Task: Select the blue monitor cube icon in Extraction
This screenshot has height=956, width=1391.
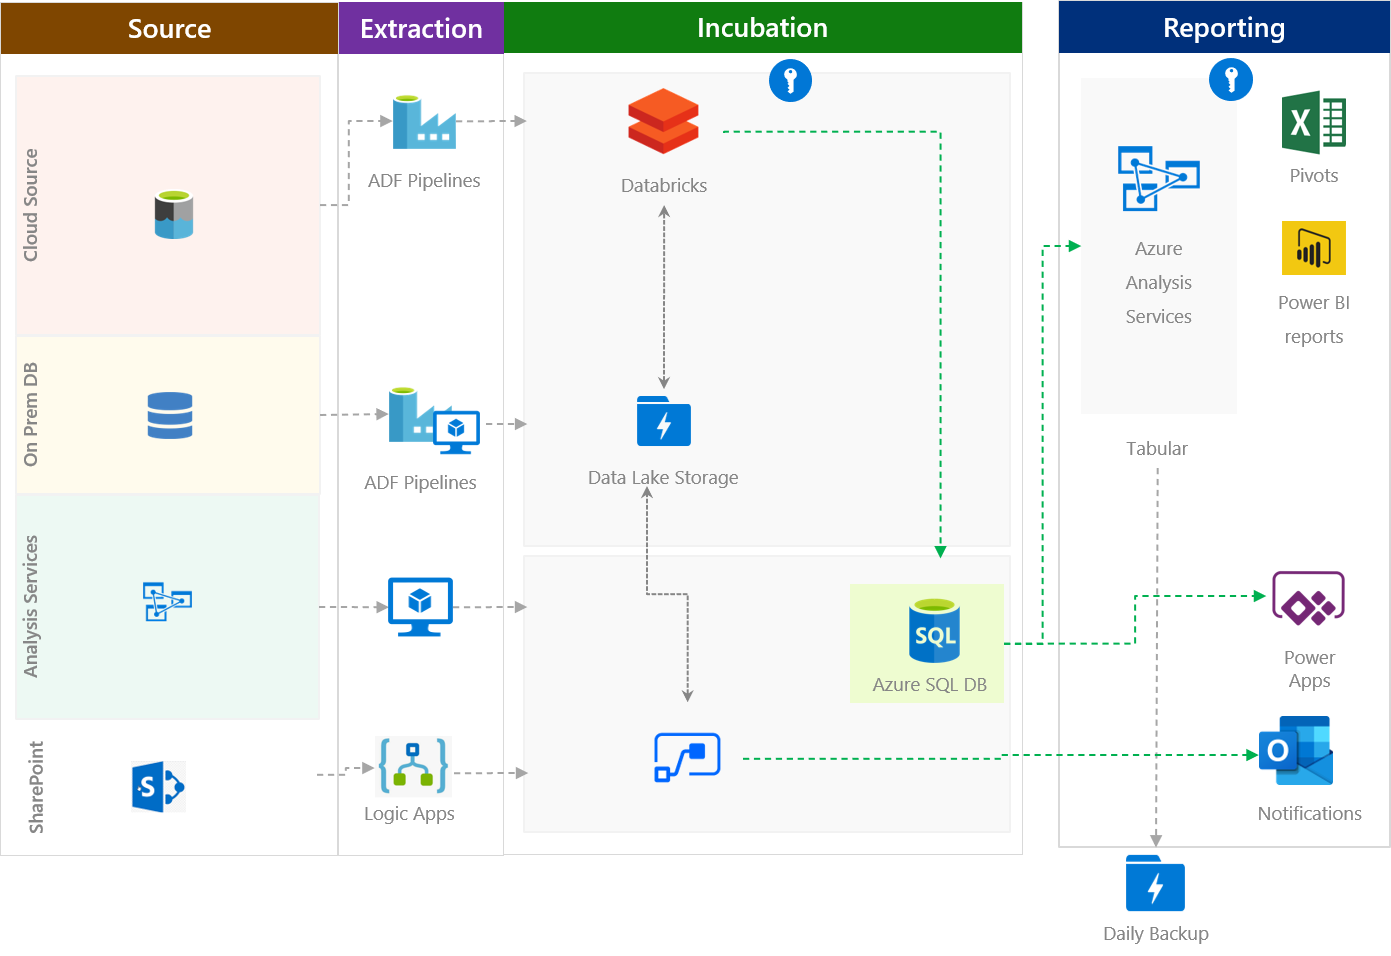Action: click(x=420, y=606)
